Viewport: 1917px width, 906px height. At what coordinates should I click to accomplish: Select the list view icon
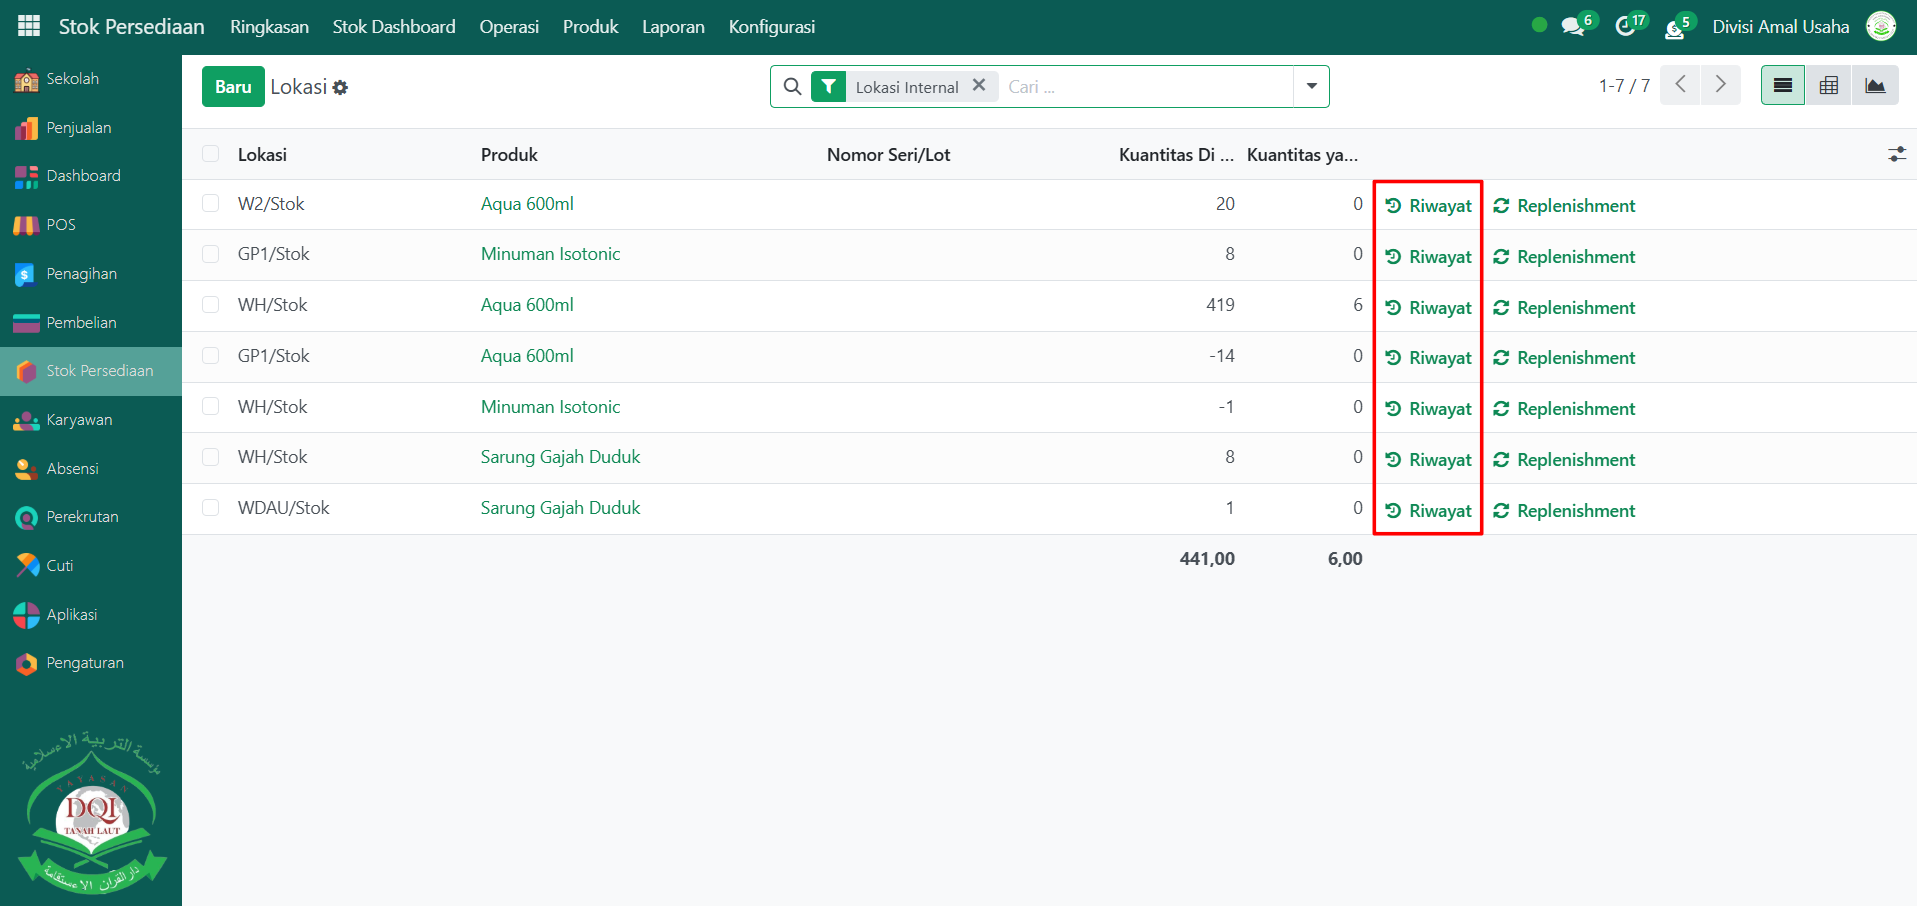pyautogui.click(x=1782, y=86)
